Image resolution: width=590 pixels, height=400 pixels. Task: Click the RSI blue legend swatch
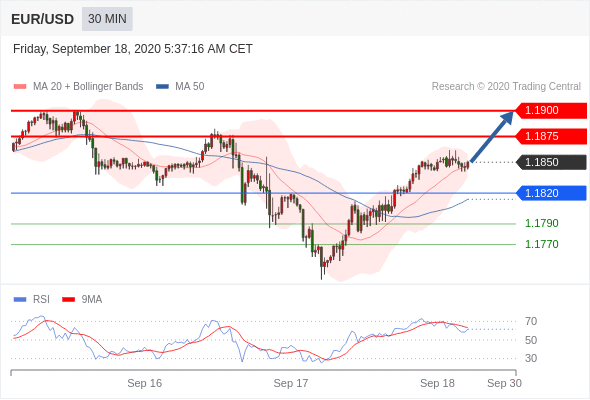20,300
